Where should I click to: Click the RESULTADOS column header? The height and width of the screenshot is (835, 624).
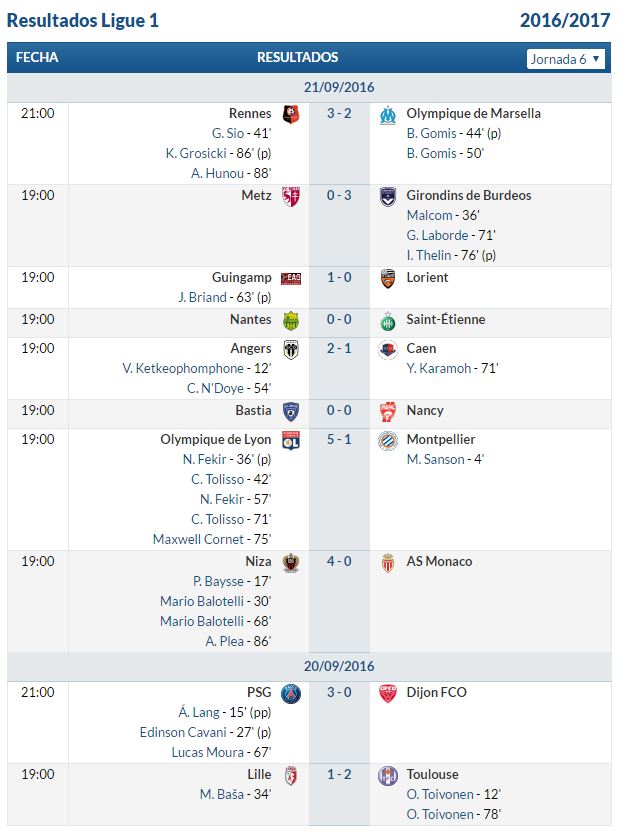point(298,58)
